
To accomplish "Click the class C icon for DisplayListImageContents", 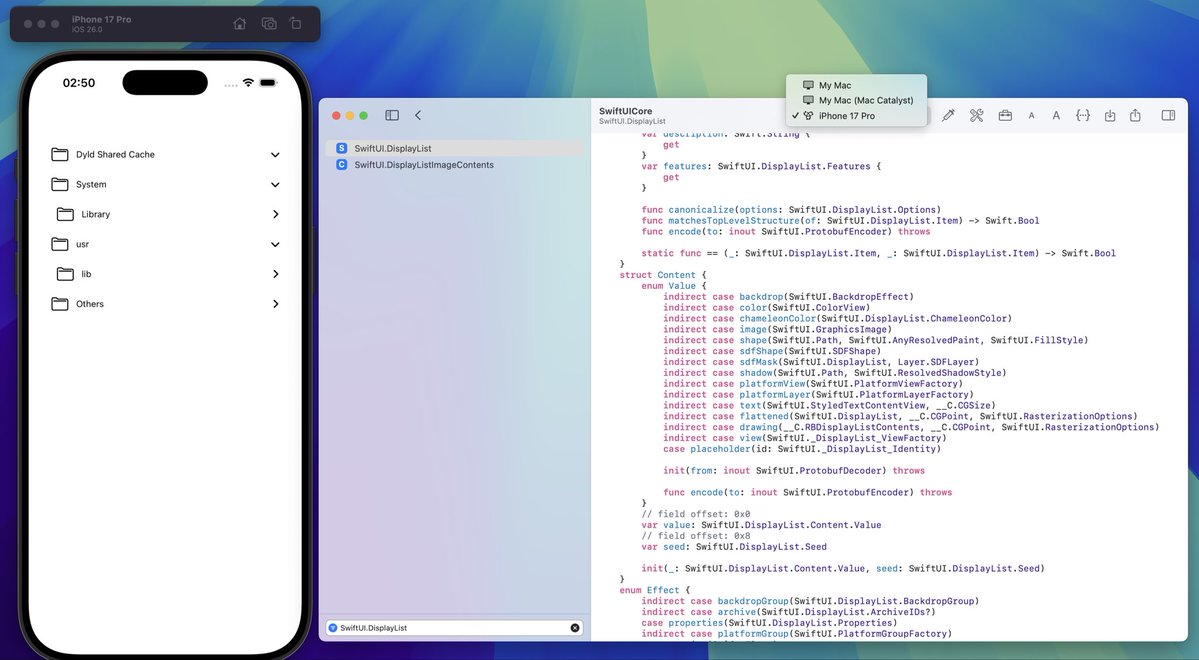I will point(342,164).
